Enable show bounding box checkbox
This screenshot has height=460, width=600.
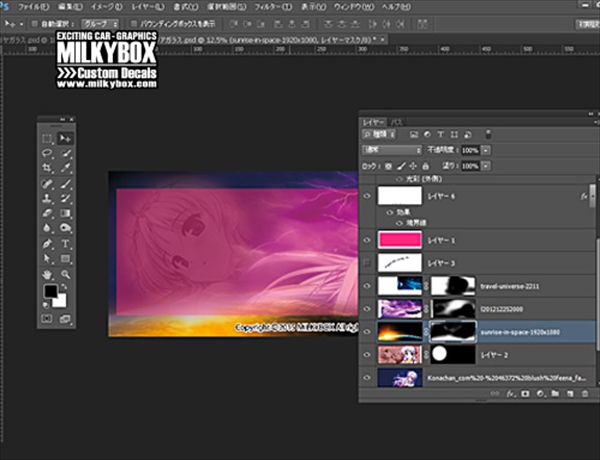point(134,24)
